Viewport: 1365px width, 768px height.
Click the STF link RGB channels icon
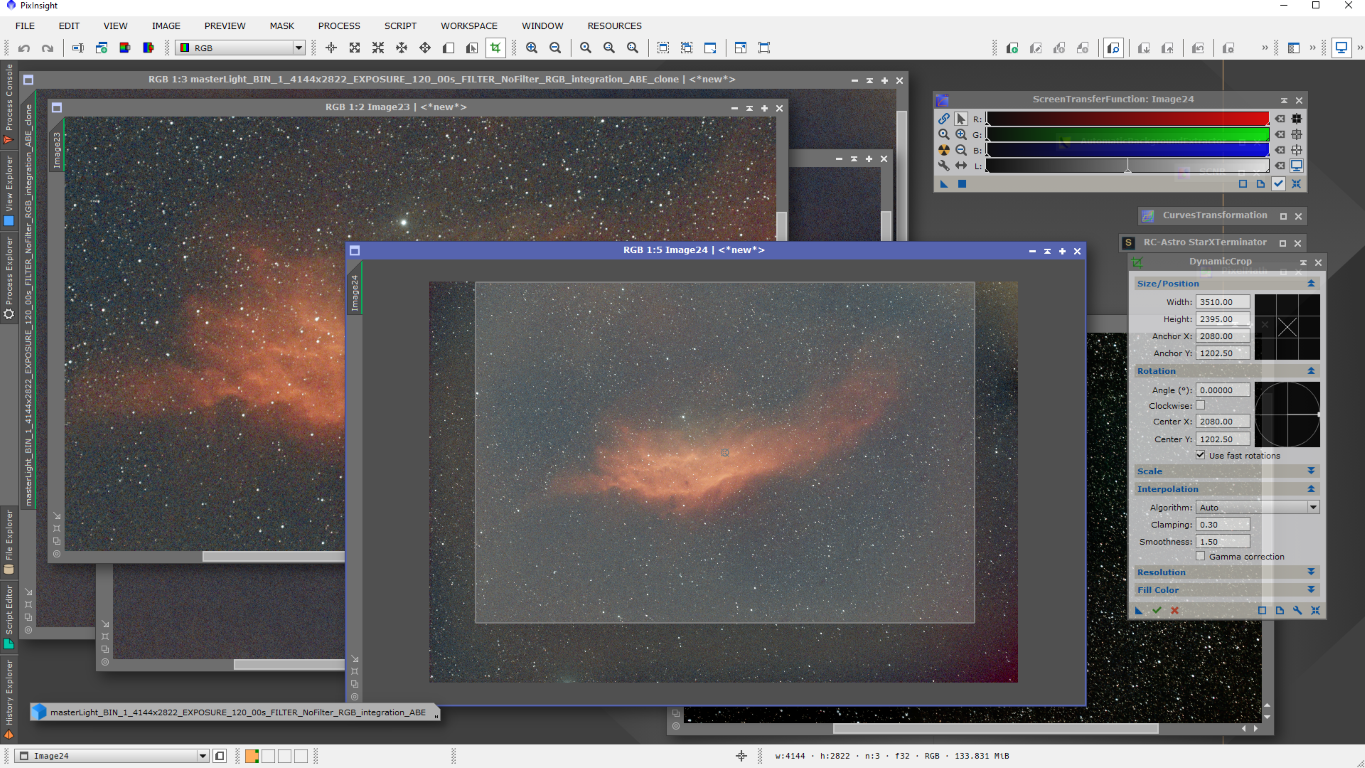pyautogui.click(x=944, y=118)
